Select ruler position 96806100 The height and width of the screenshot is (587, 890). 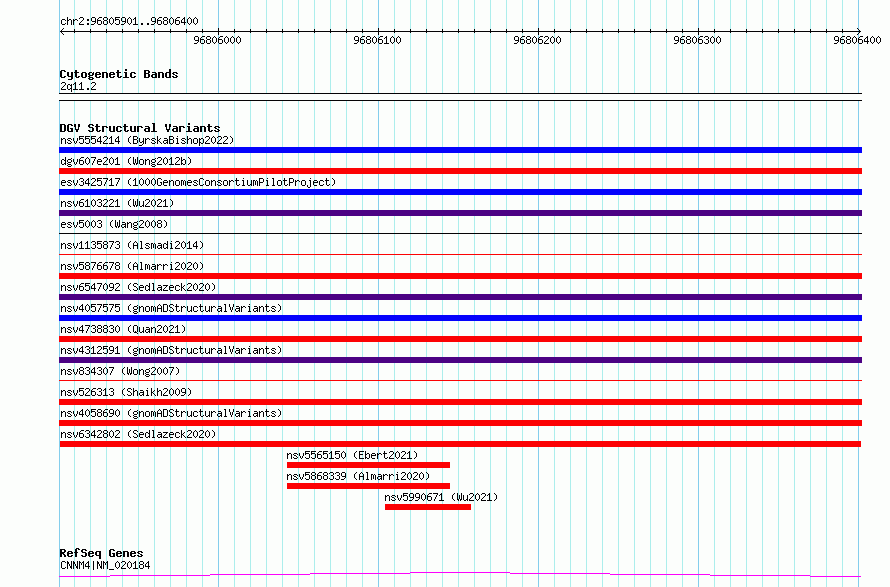point(377,40)
